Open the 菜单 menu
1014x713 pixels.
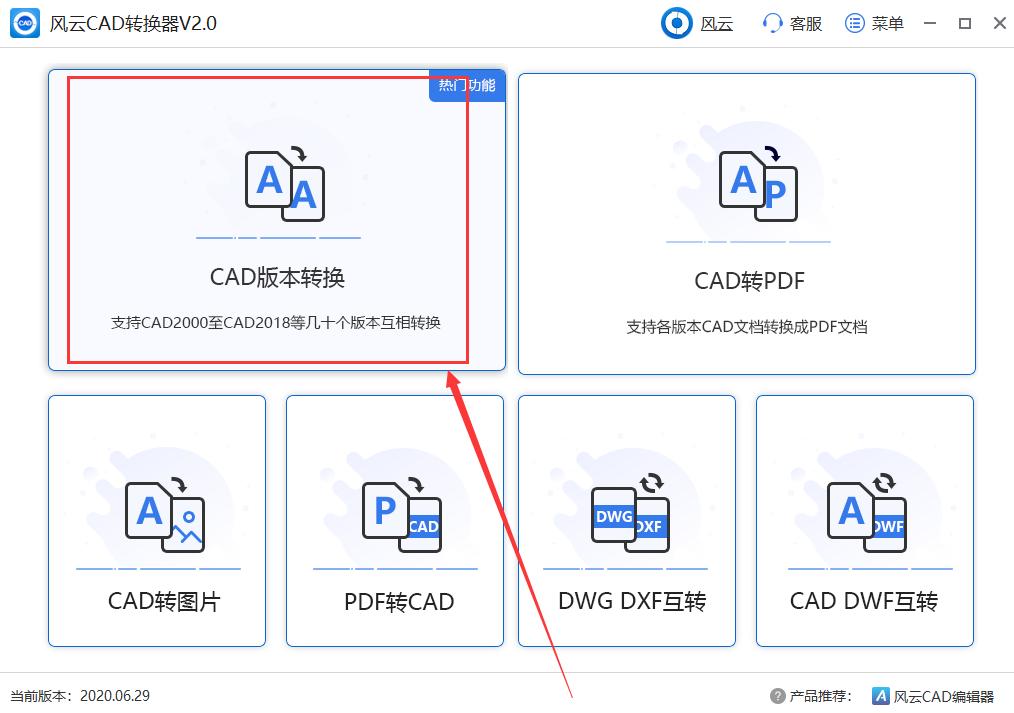857,22
